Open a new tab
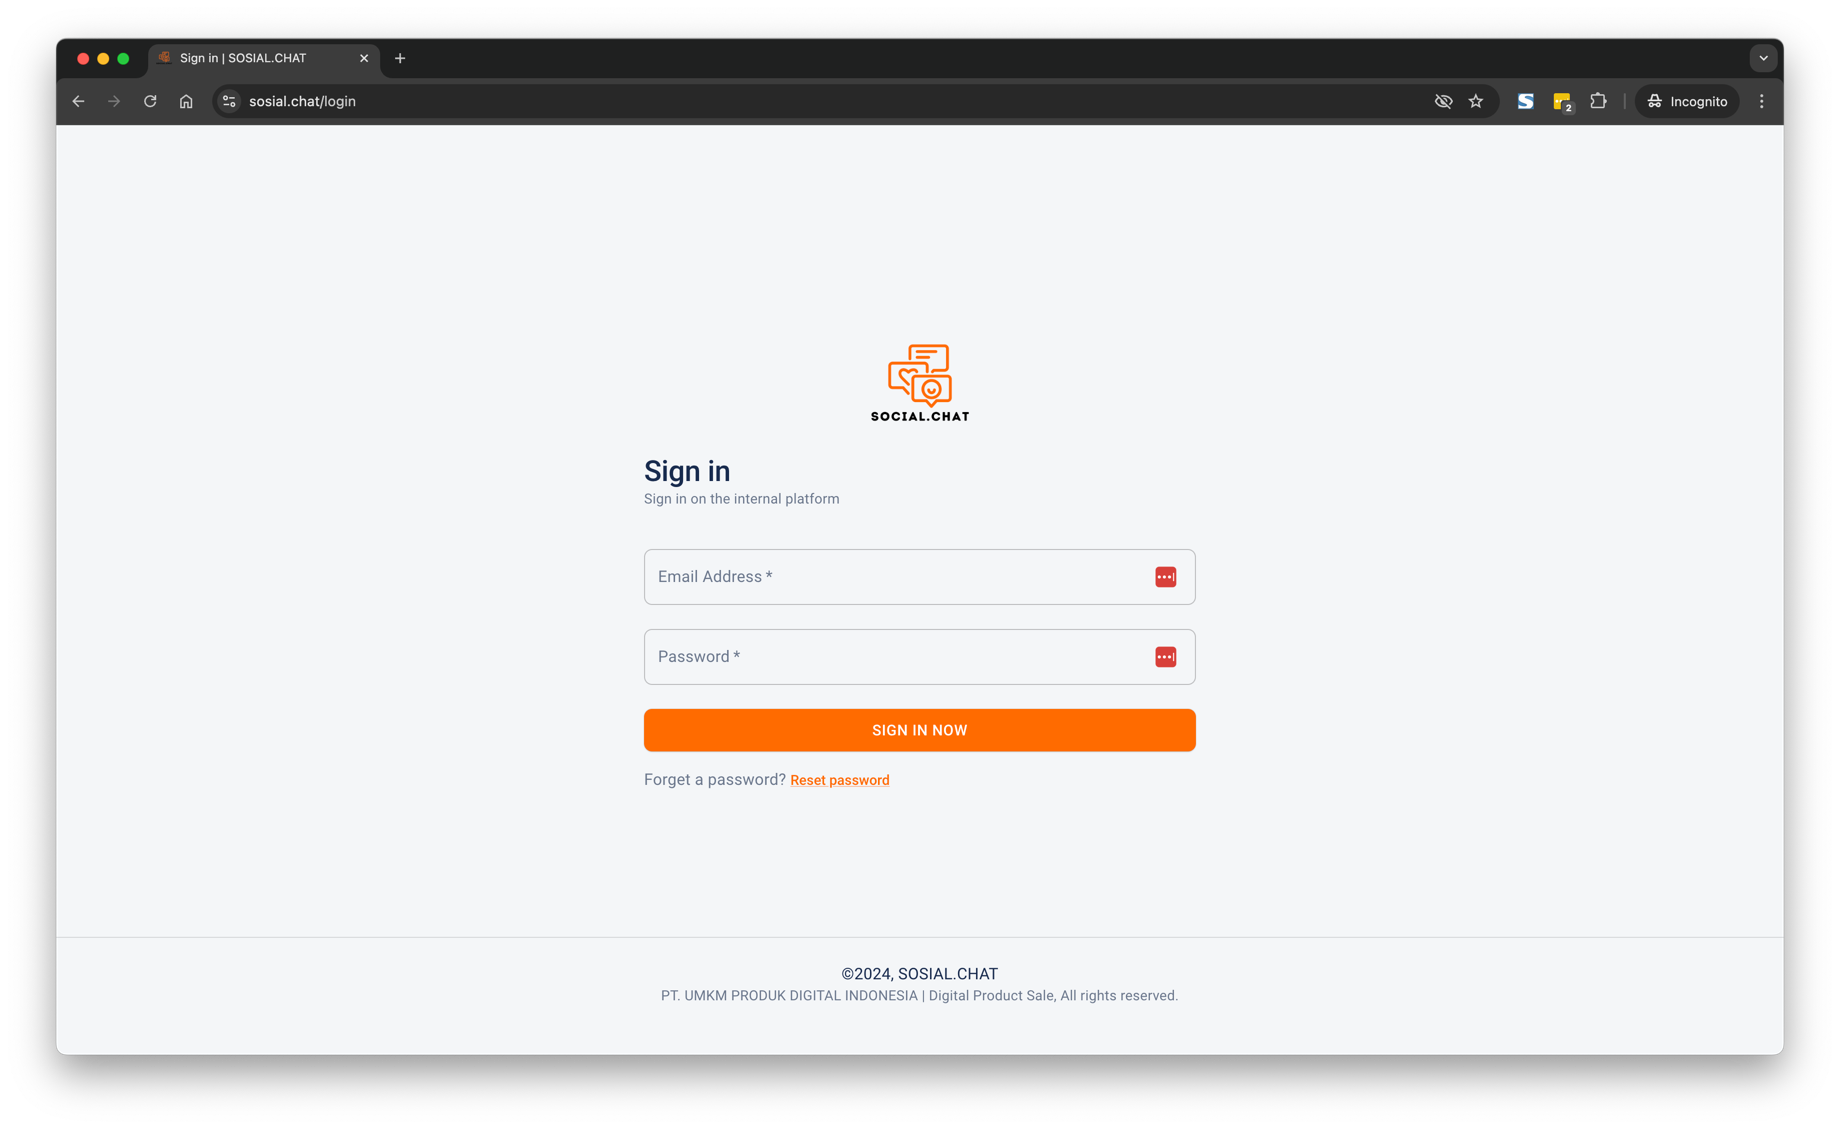Screen dimensions: 1840x1129 coord(400,58)
